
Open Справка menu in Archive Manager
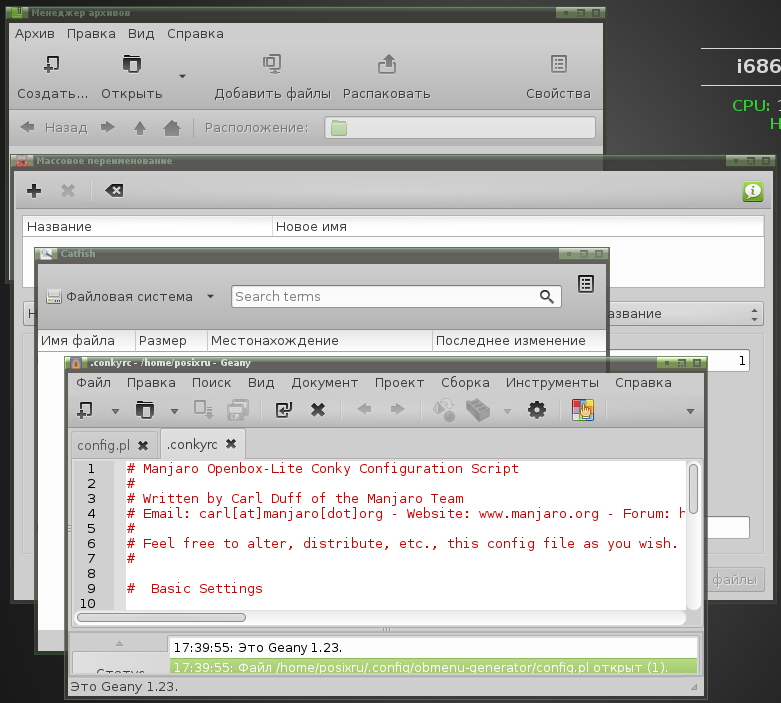(x=195, y=34)
